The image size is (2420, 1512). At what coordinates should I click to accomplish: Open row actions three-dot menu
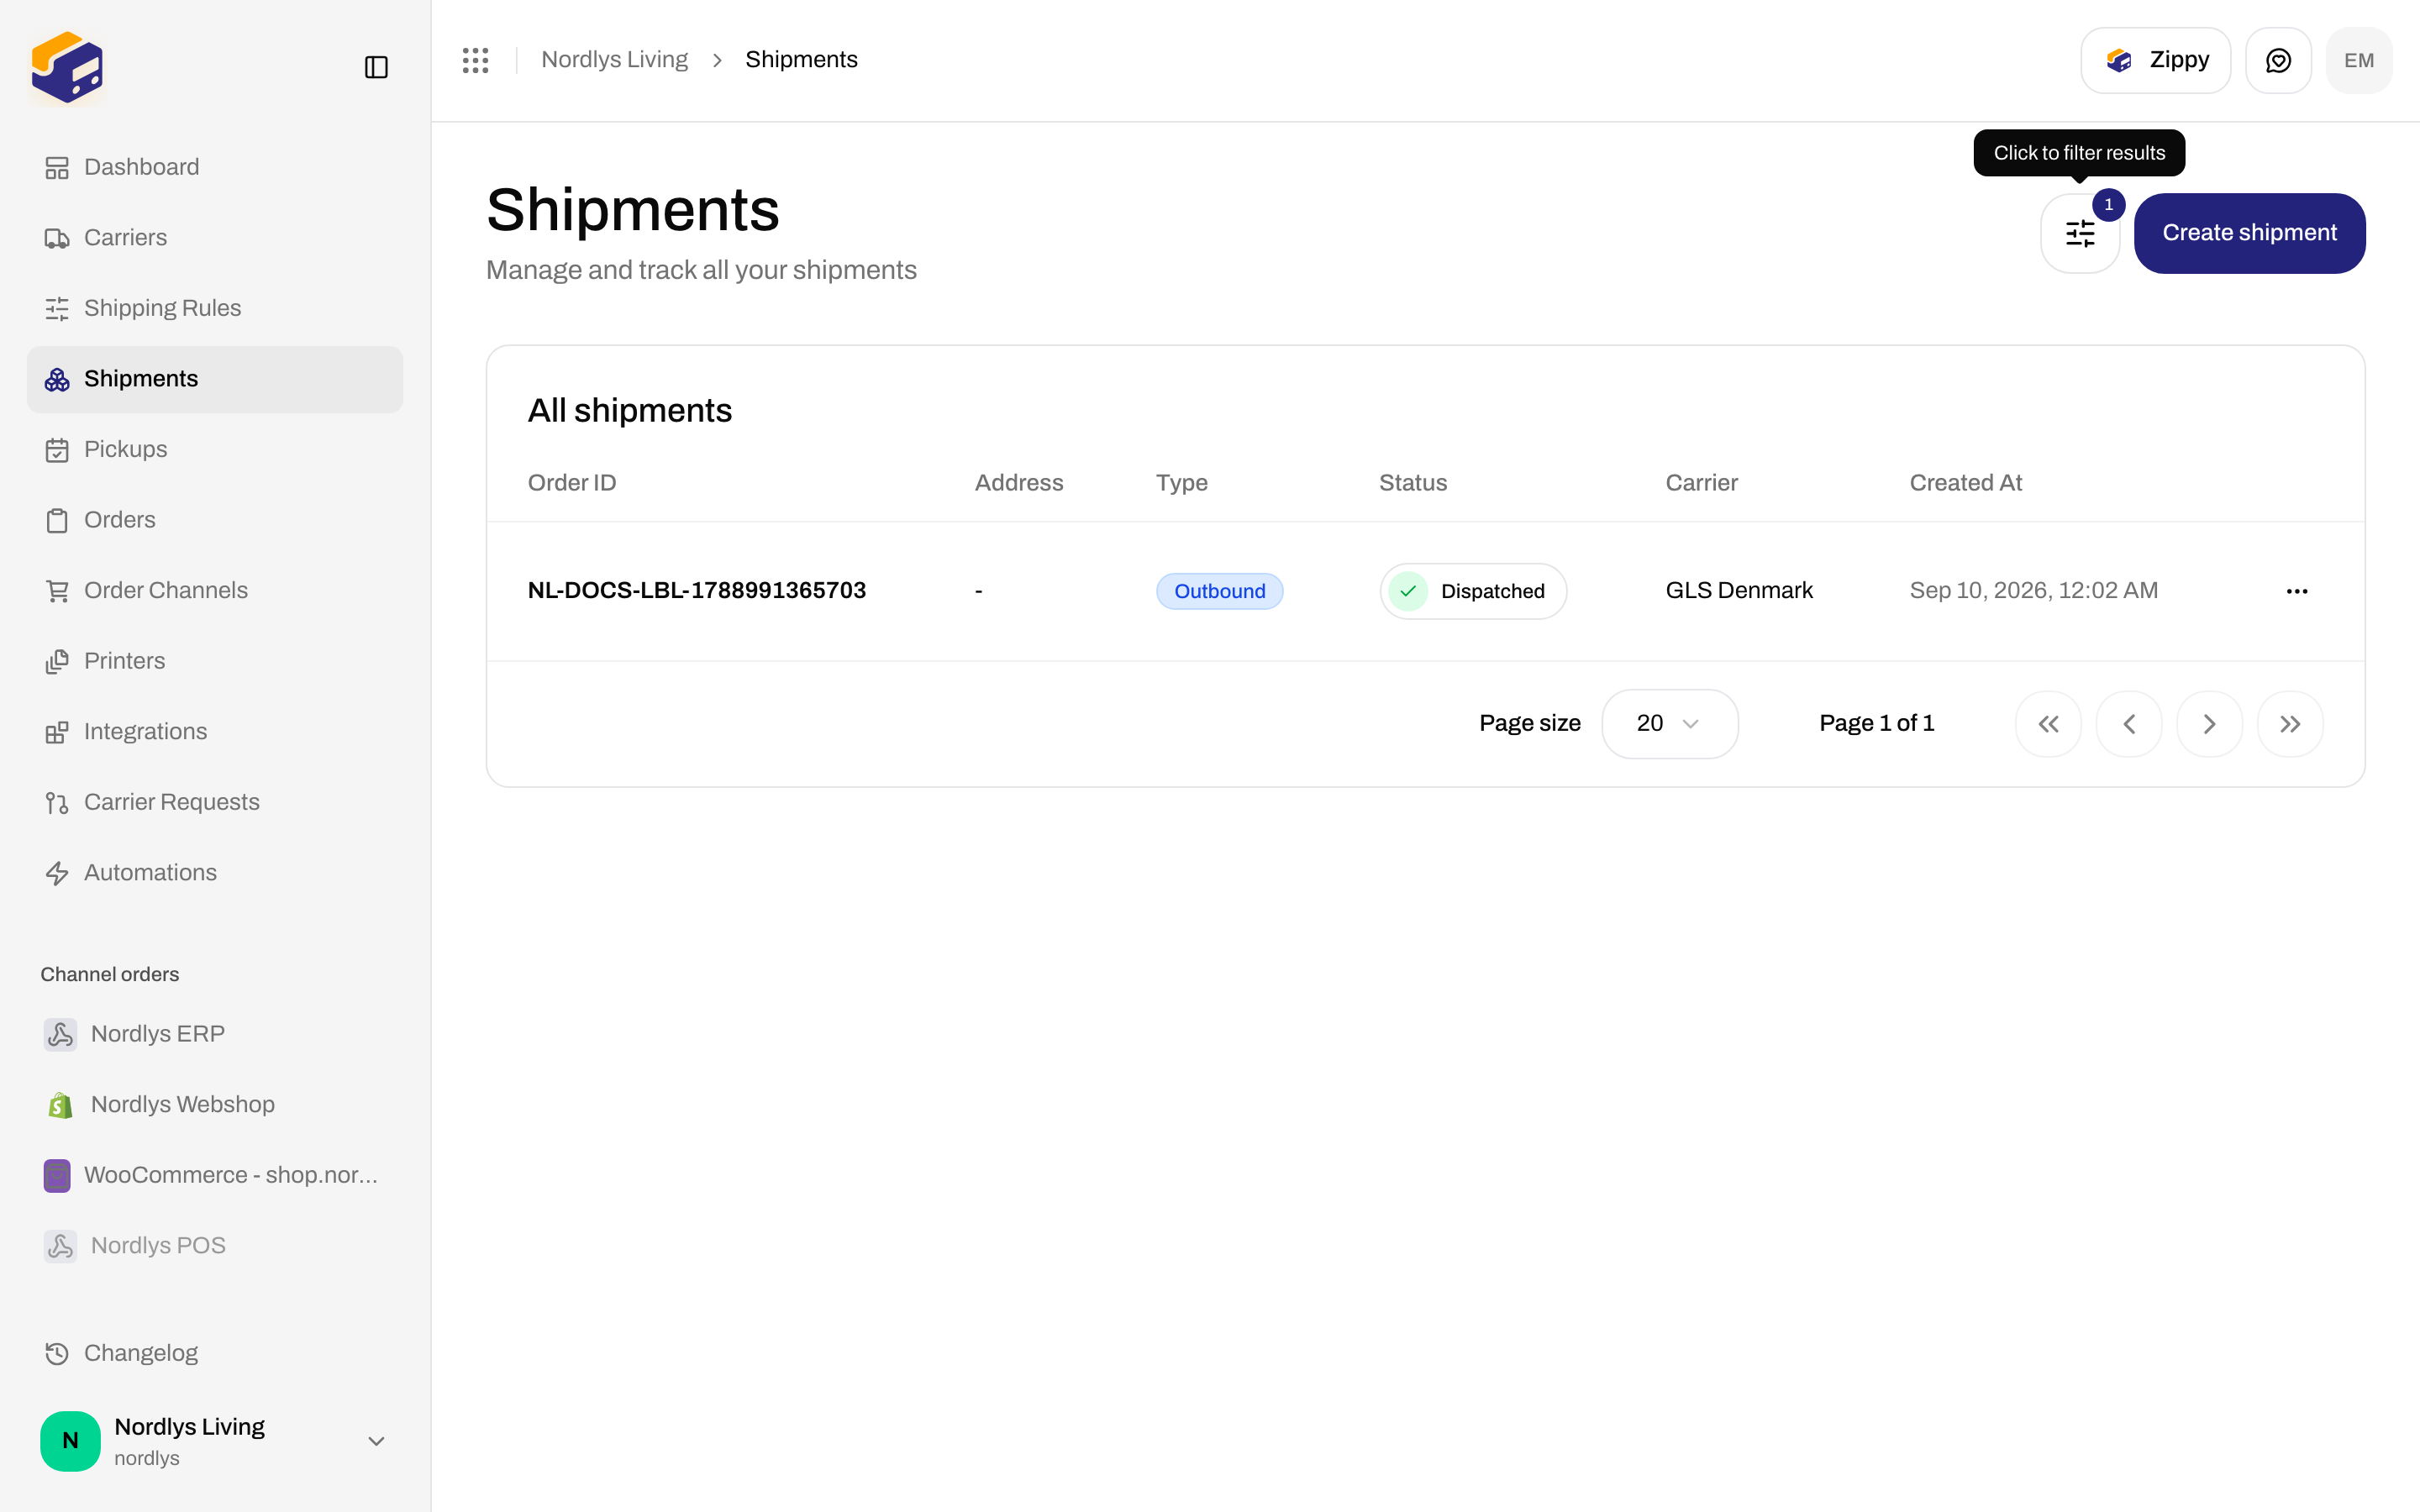tap(2297, 591)
